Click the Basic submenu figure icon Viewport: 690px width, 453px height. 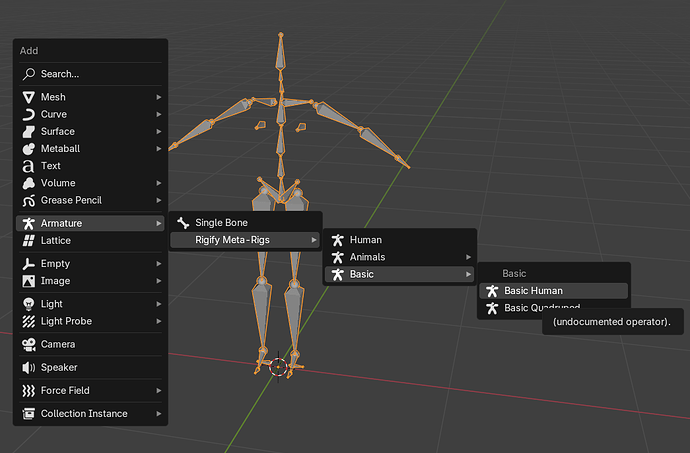coord(338,274)
